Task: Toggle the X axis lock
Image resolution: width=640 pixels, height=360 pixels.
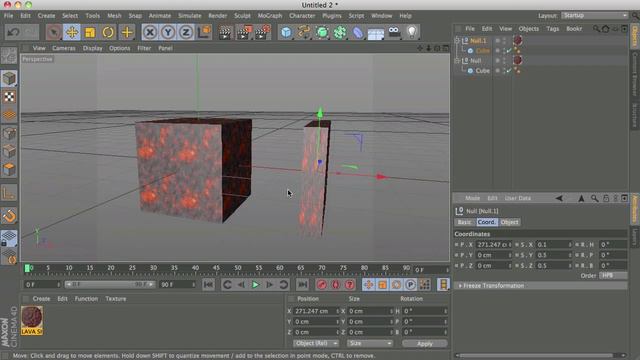Action: [x=150, y=32]
